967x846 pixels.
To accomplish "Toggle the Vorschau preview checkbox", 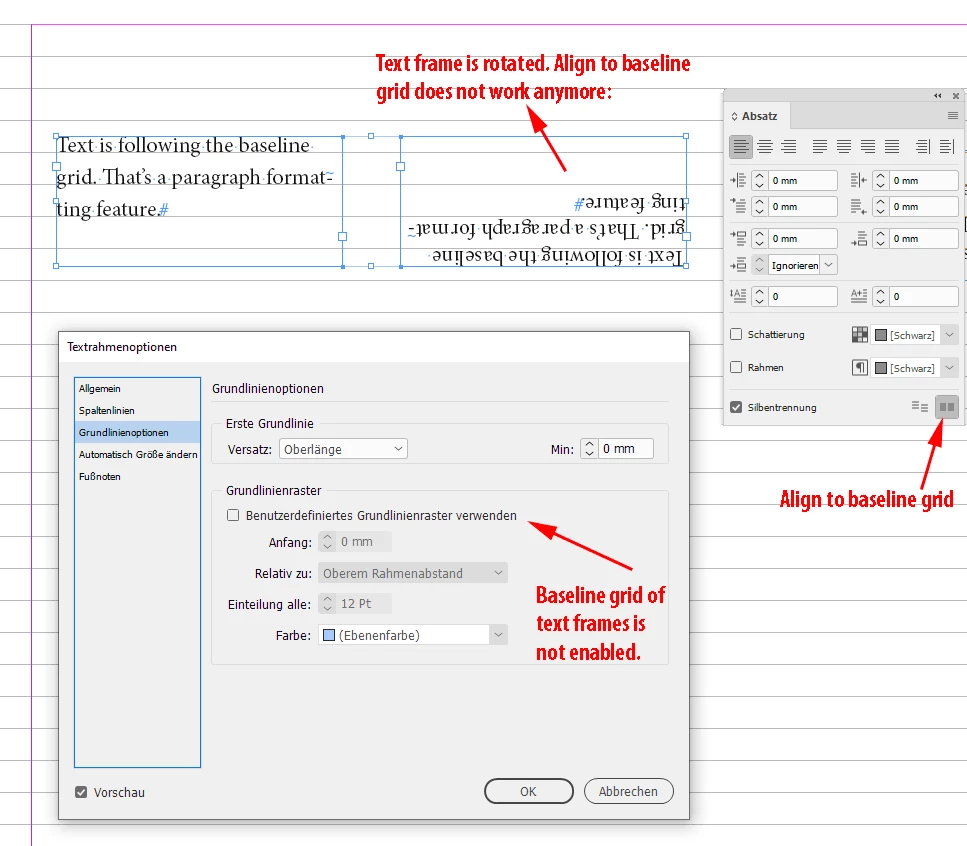I will (x=81, y=792).
